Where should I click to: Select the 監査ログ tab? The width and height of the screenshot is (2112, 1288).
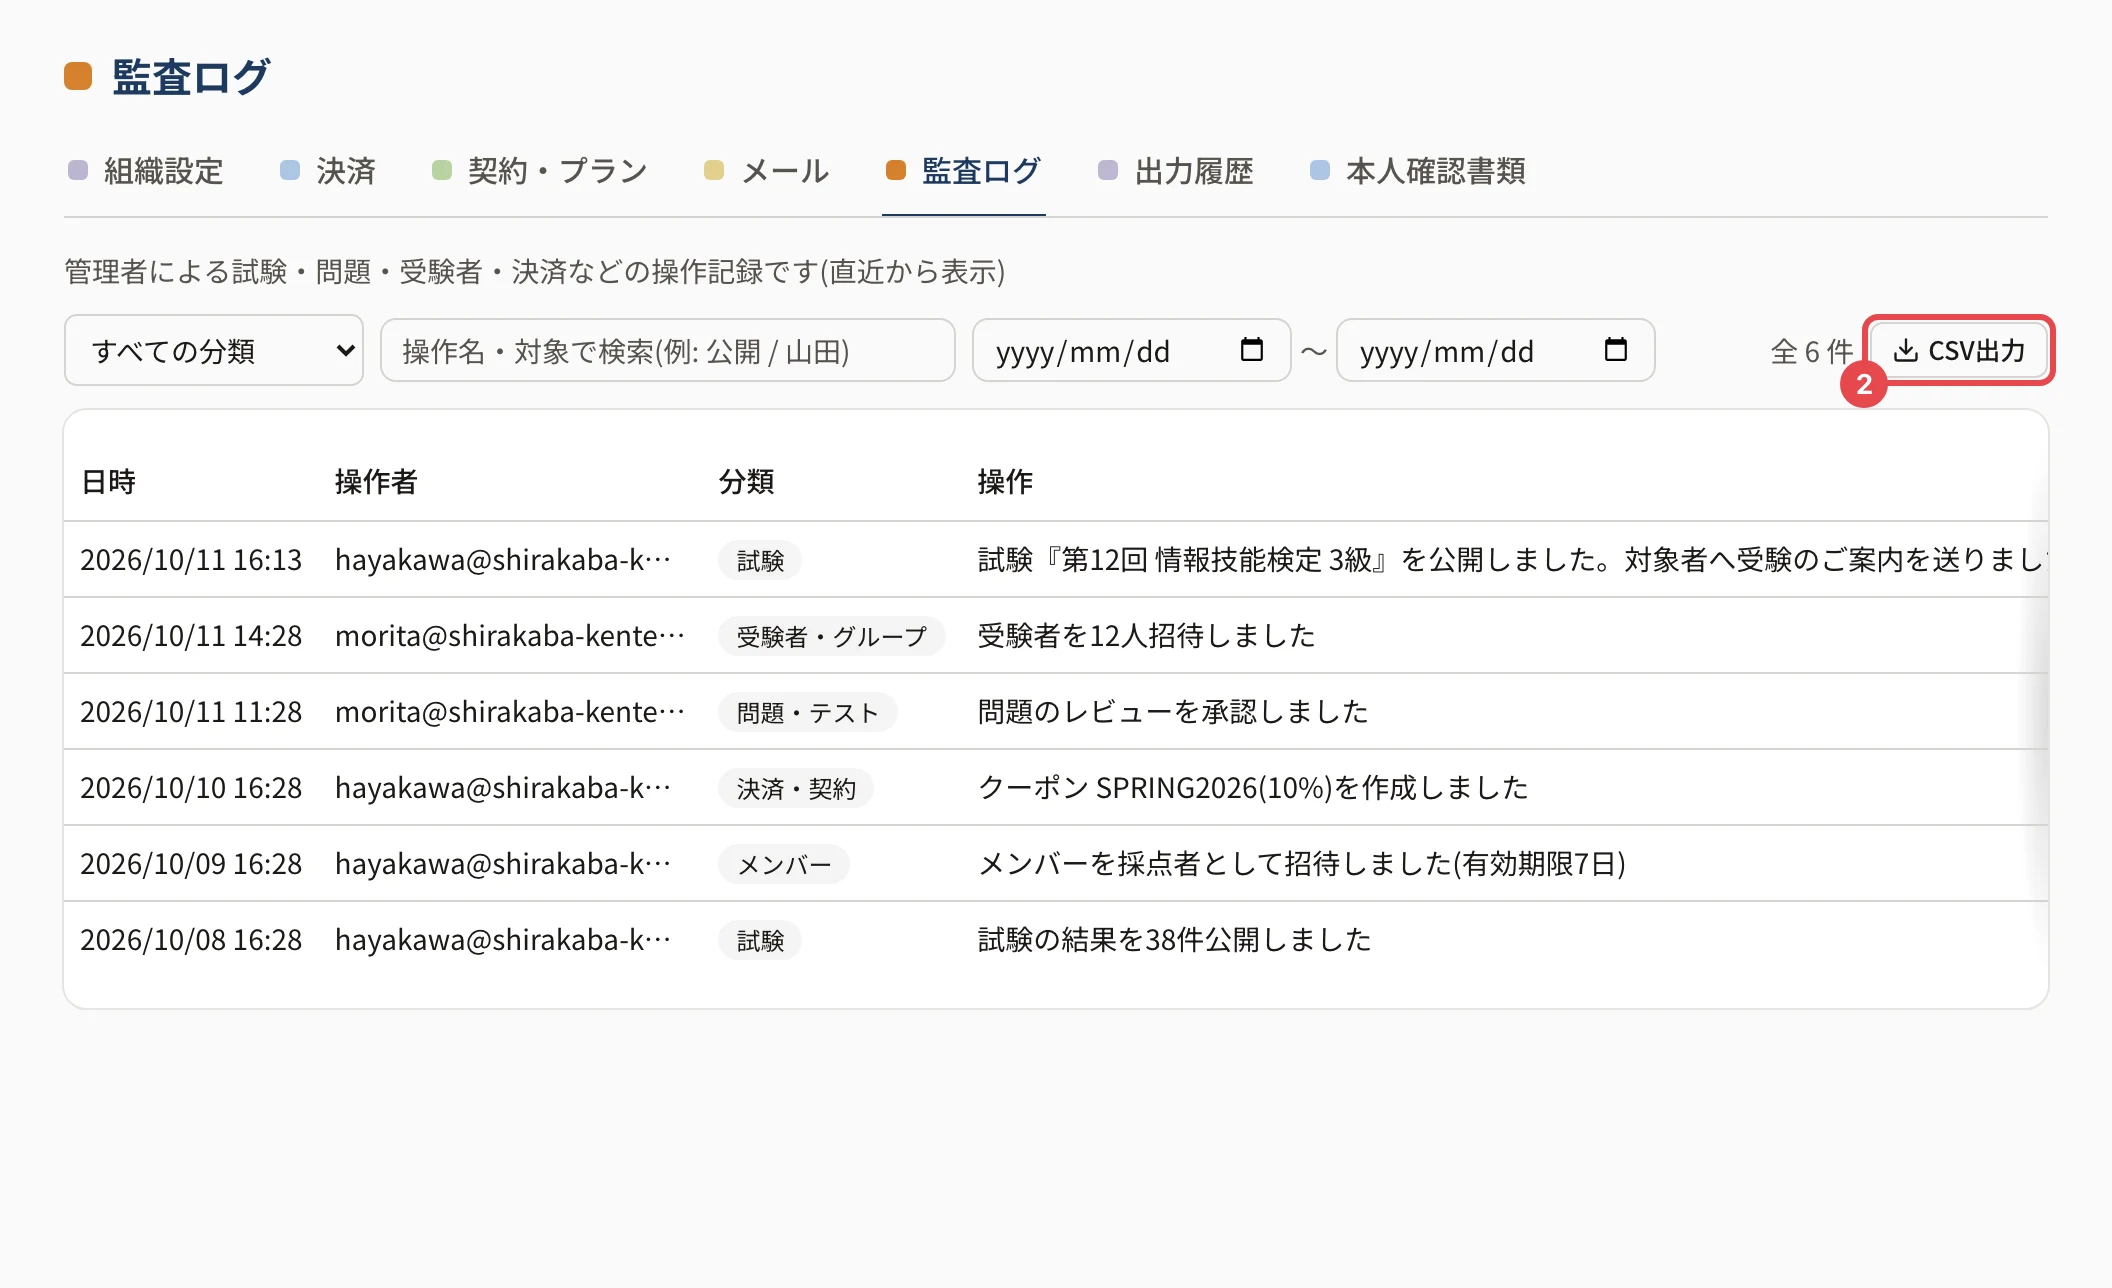963,171
